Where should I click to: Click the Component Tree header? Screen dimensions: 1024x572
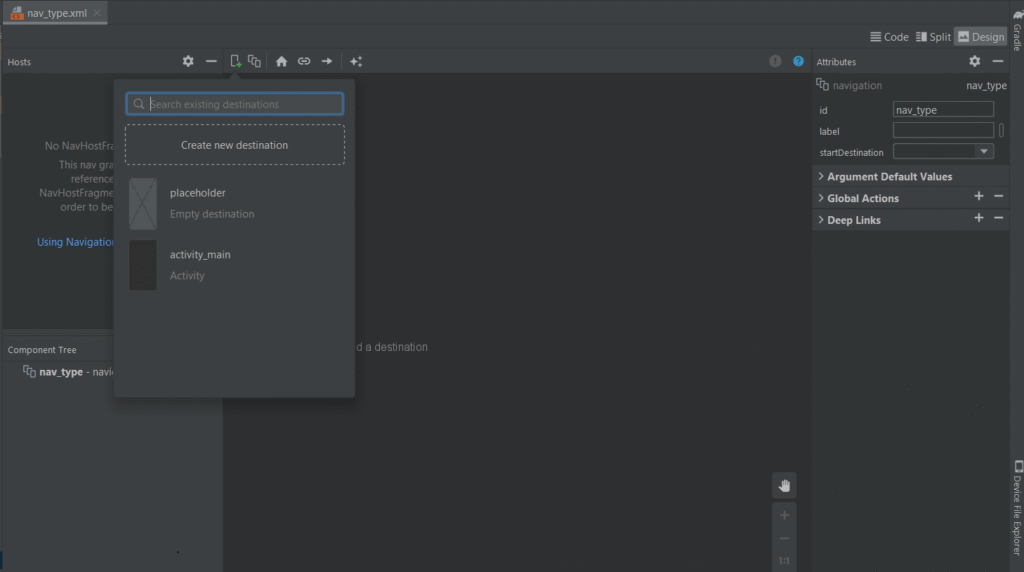tap(42, 350)
